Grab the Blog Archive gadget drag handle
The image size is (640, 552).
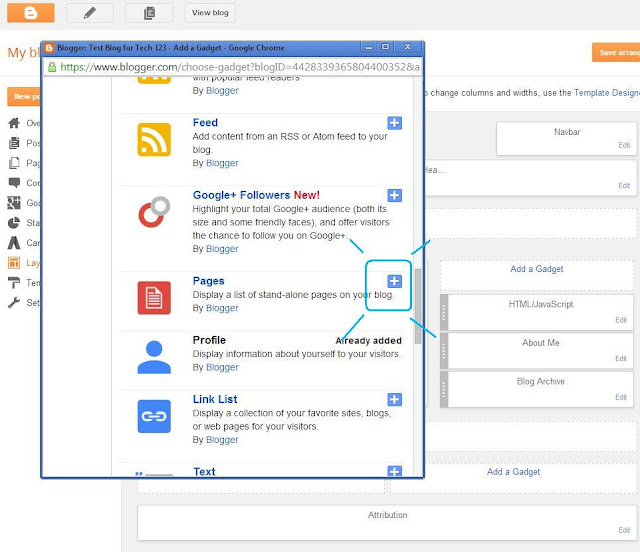coord(444,390)
